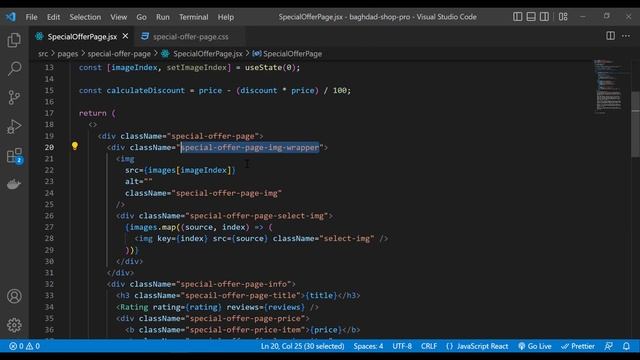Change encoding via UTF-8
The height and width of the screenshot is (360, 640).
[402, 346]
